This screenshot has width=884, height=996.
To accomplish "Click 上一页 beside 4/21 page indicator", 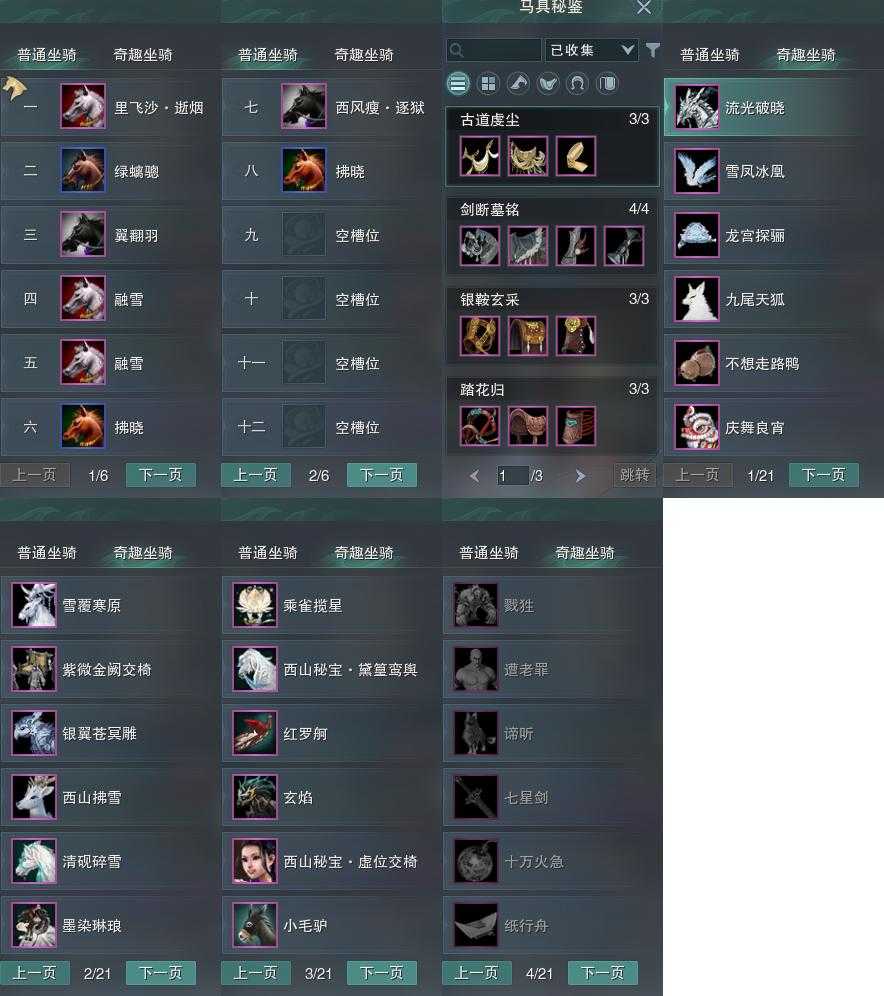I will click(x=476, y=972).
